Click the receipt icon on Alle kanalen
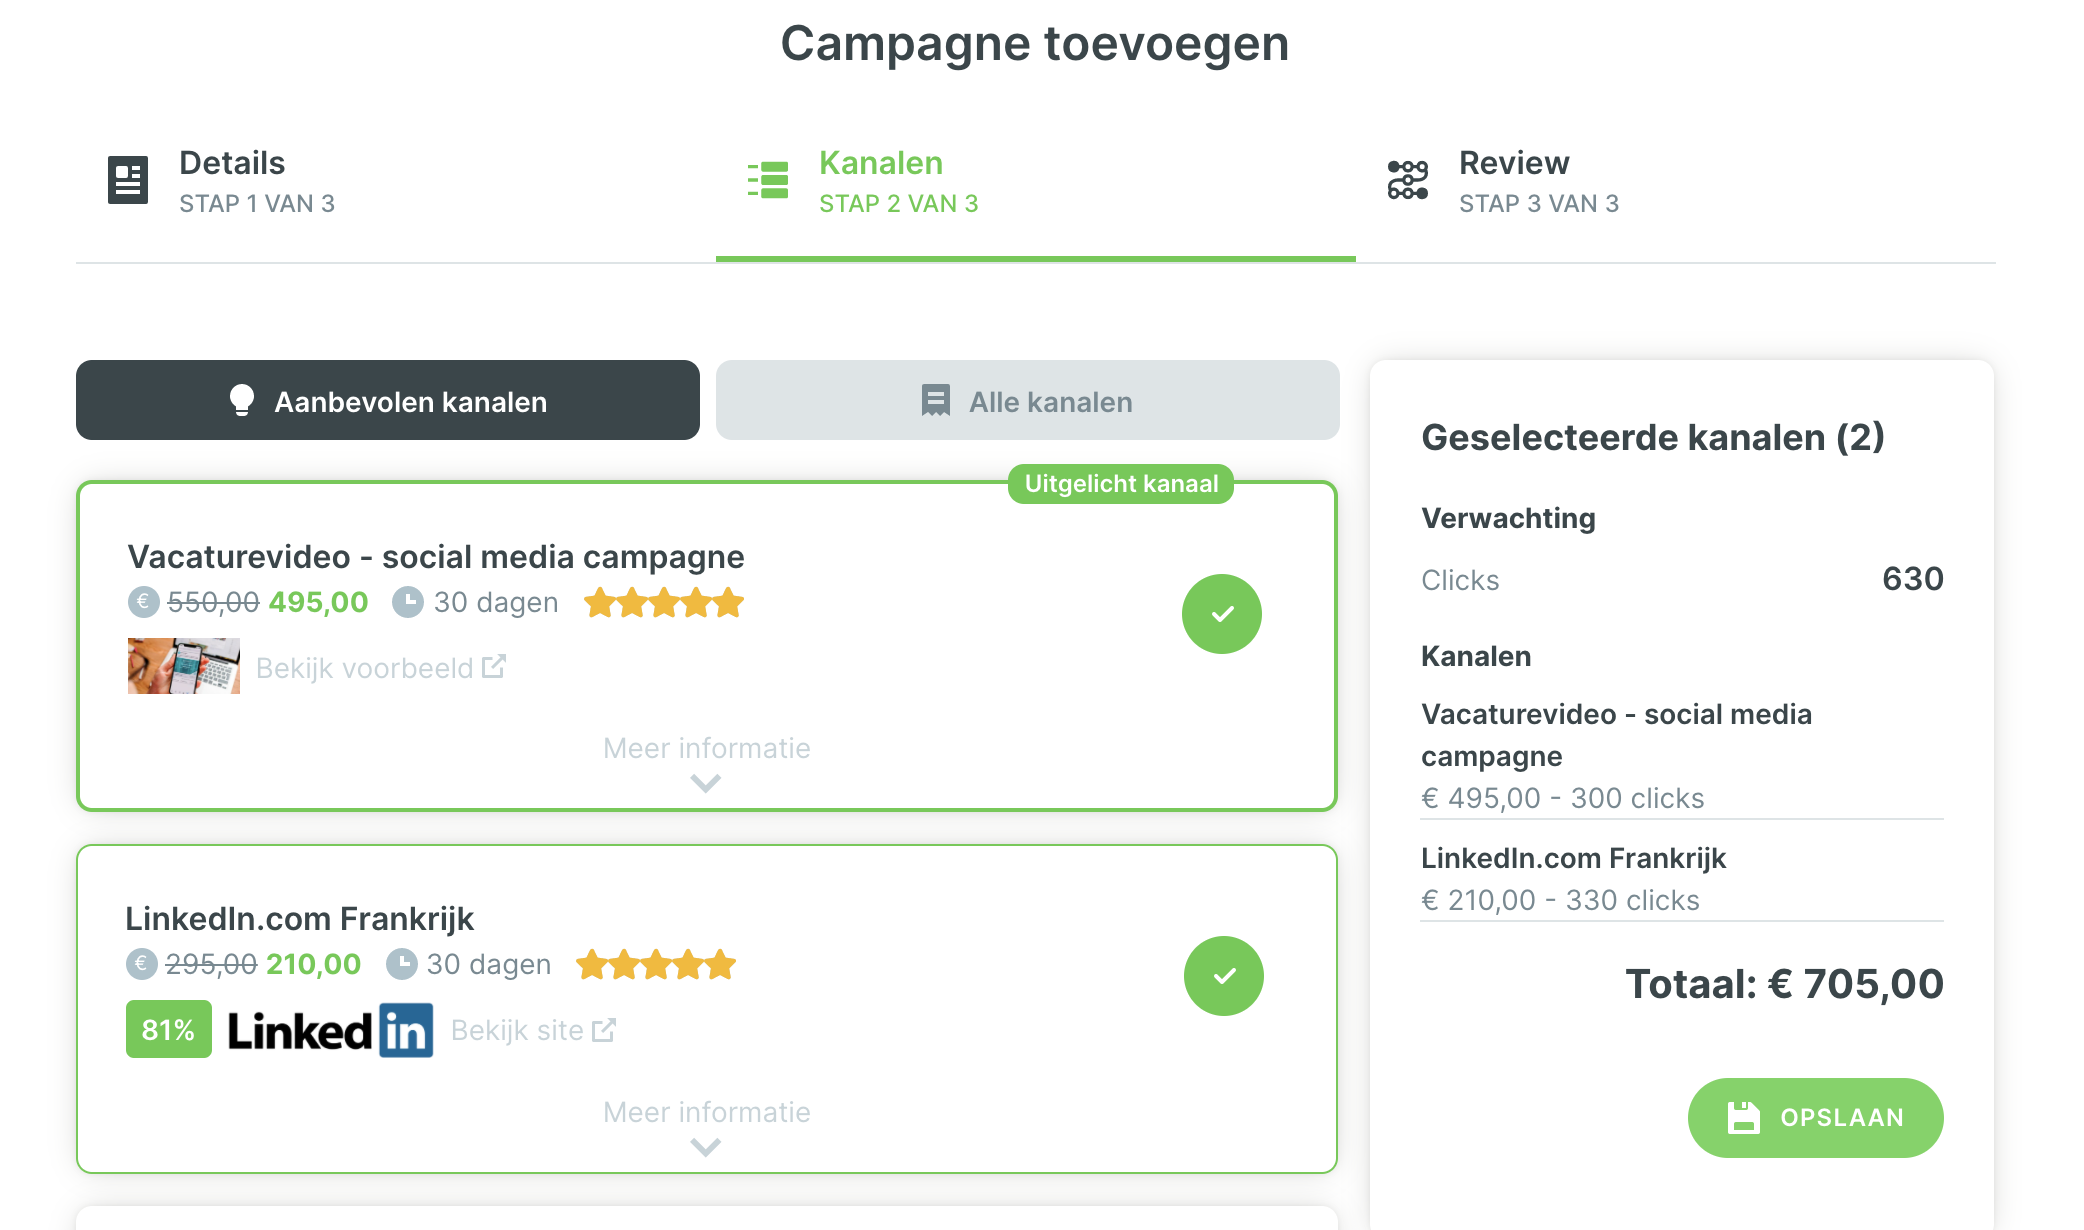Viewport: 2084px width, 1230px height. click(935, 400)
